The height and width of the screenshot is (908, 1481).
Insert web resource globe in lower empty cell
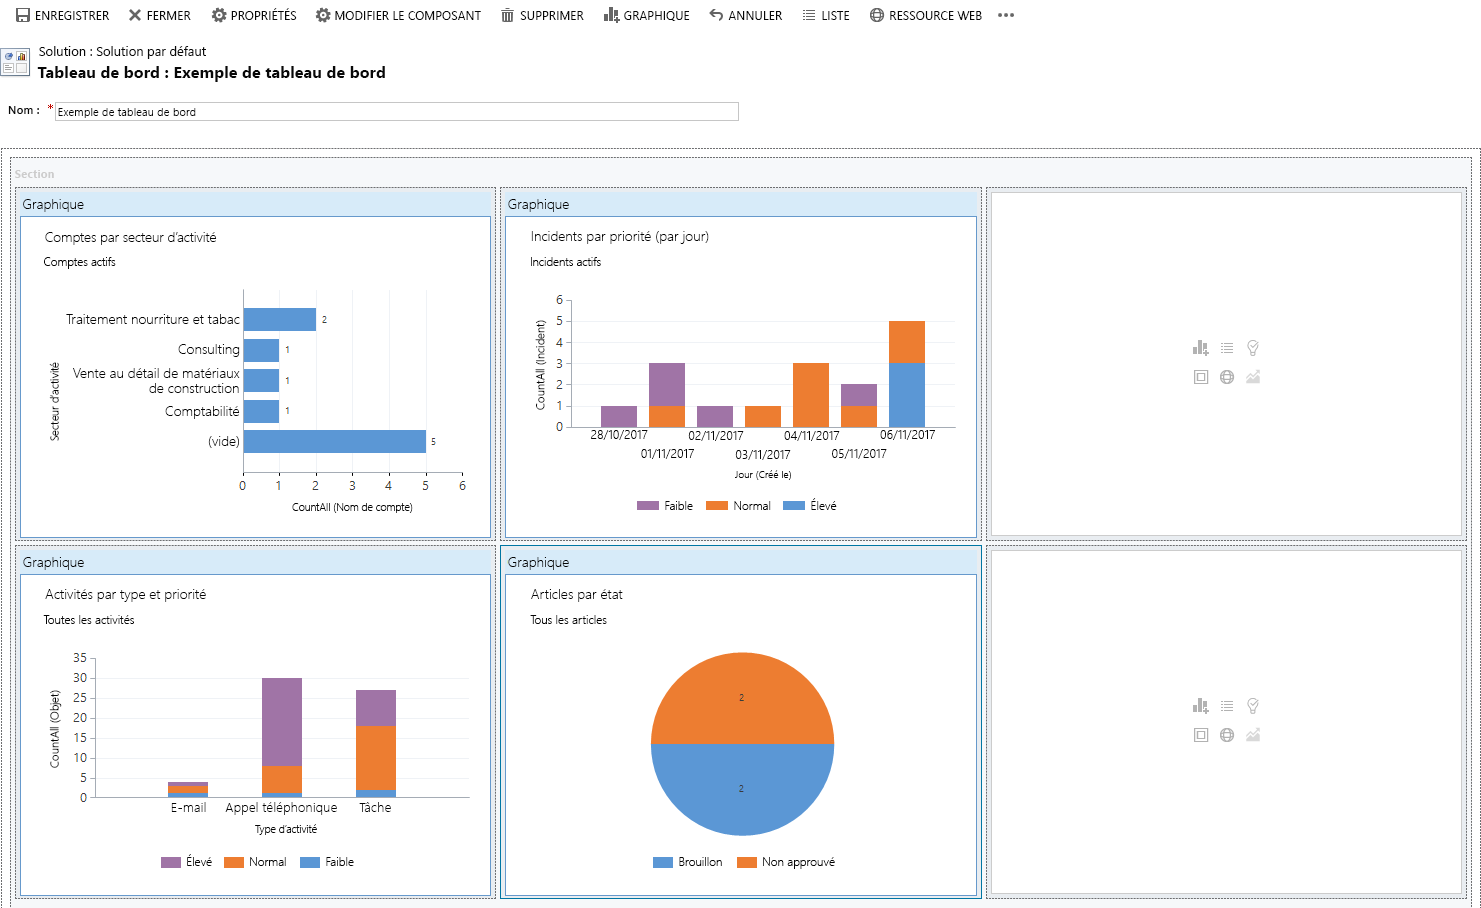[x=1227, y=735]
